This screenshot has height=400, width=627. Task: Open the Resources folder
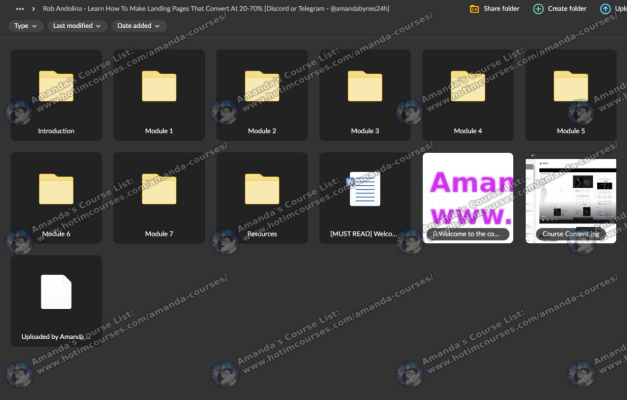point(262,198)
